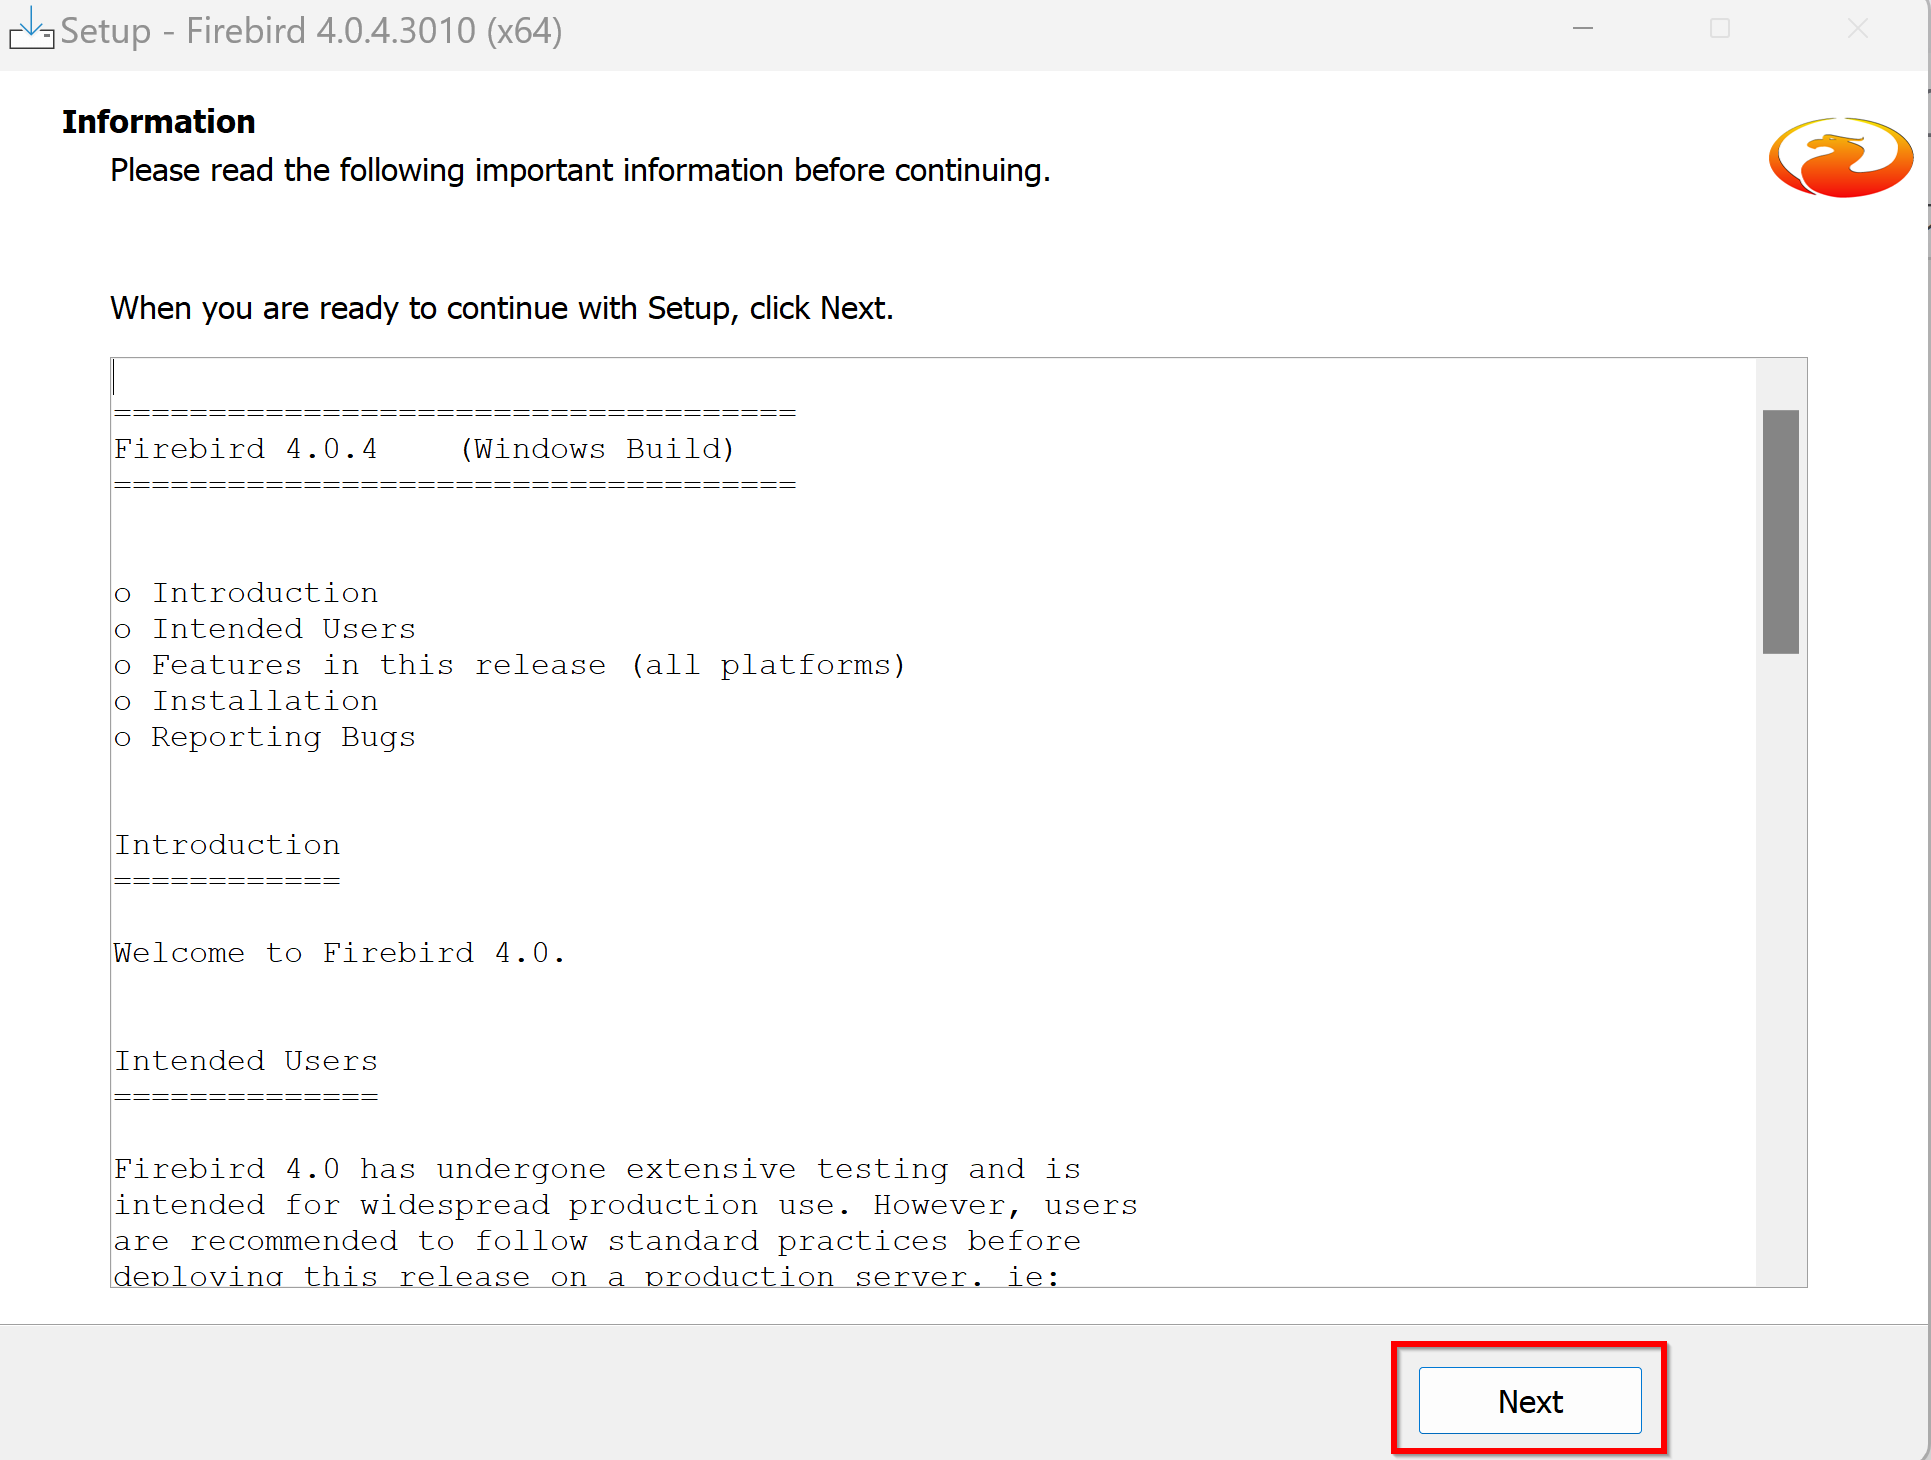Click the setup installer icon in title bar
The height and width of the screenshot is (1460, 1931).
pyautogui.click(x=30, y=29)
